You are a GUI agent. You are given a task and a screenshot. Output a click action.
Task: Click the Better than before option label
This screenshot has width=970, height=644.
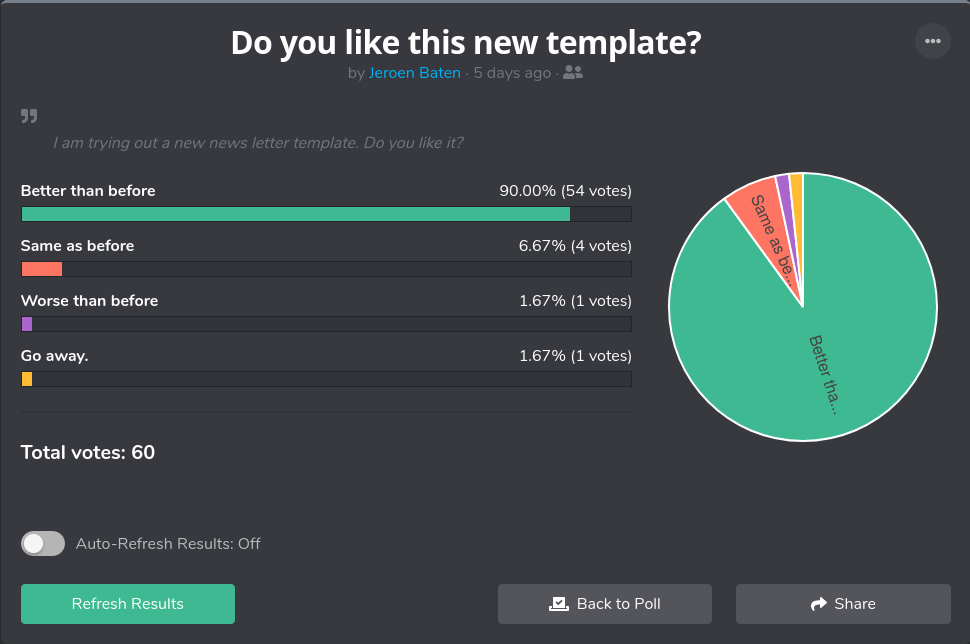click(88, 191)
